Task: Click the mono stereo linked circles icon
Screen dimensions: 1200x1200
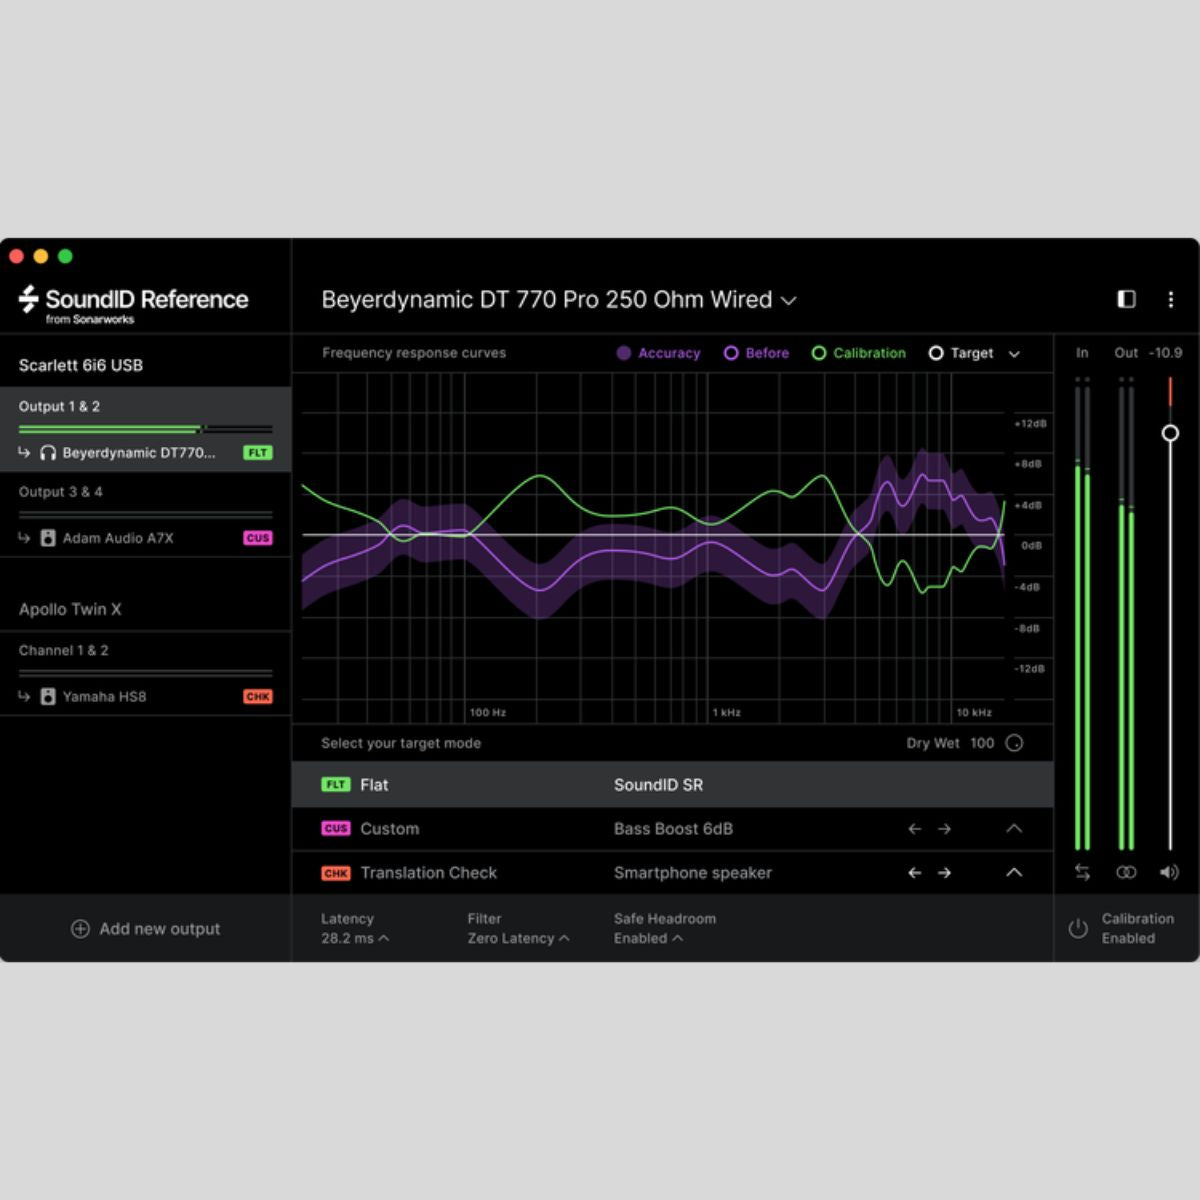Action: tap(1126, 872)
